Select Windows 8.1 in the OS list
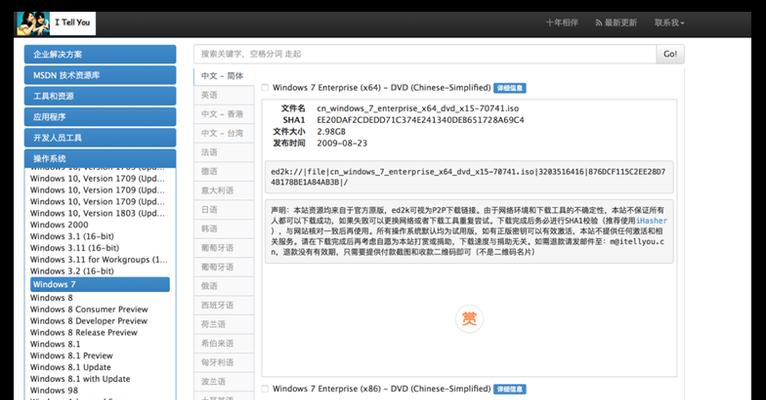 tap(55, 344)
